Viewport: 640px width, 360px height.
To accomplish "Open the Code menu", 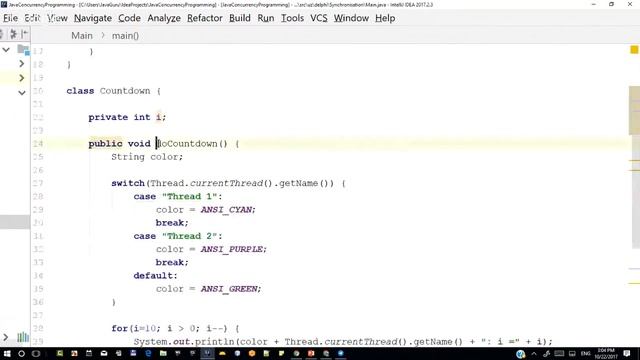I will tap(129, 18).
